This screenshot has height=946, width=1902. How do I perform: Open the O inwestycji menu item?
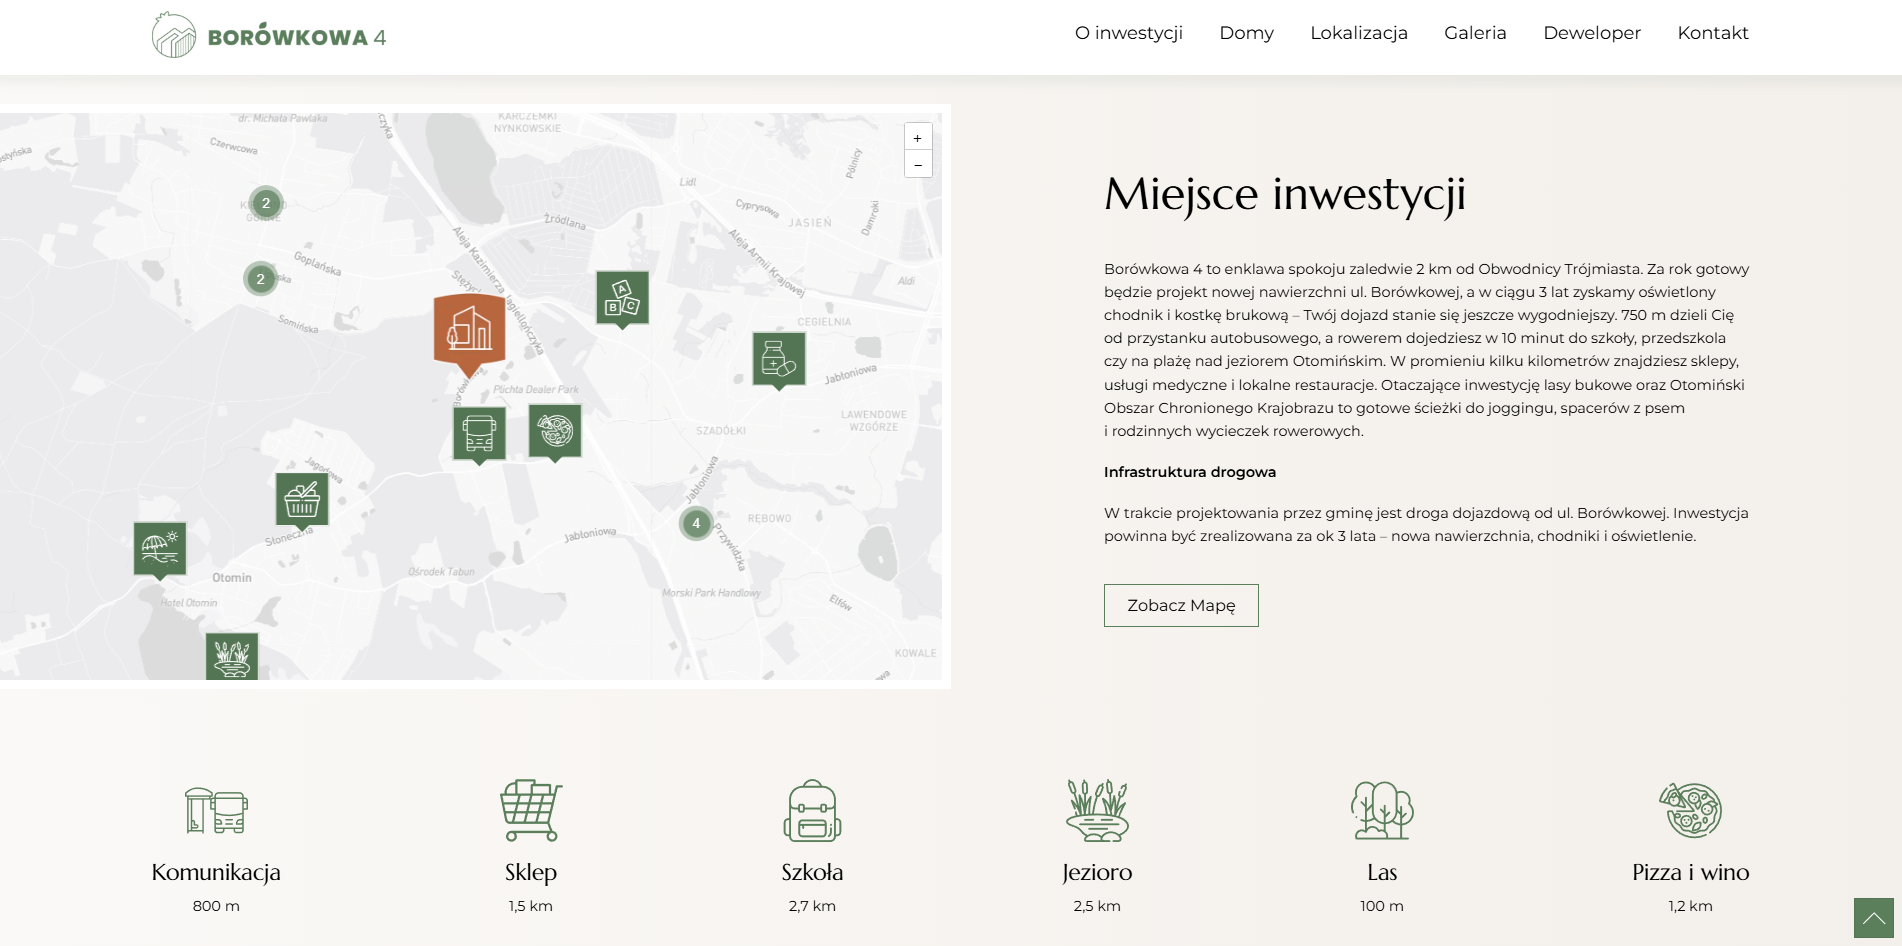click(x=1129, y=33)
